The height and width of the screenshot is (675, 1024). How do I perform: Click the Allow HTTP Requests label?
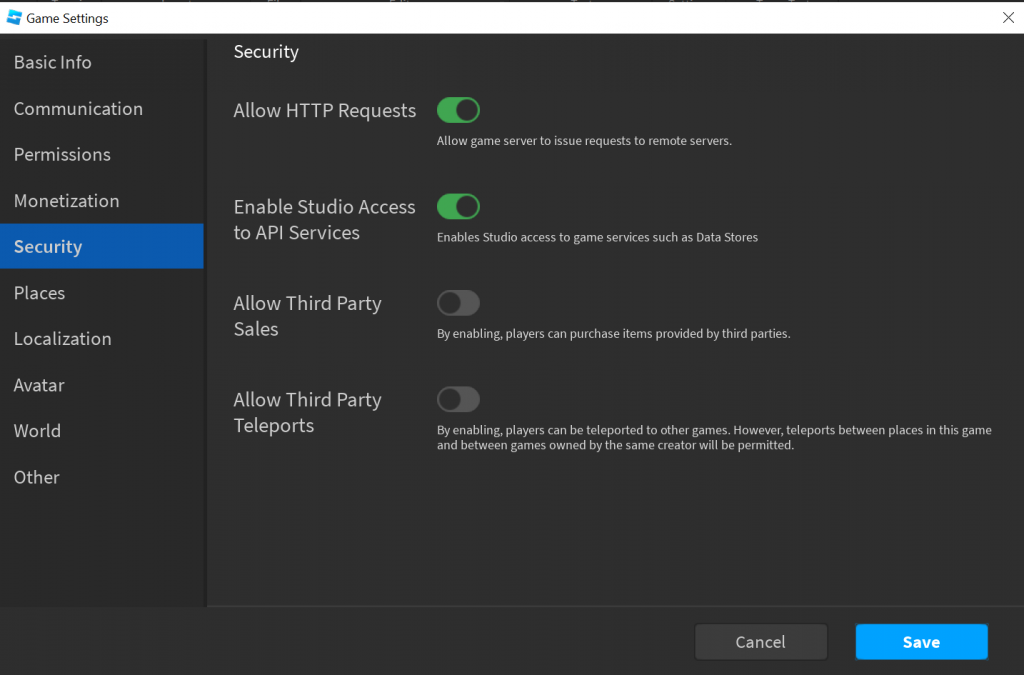[325, 110]
